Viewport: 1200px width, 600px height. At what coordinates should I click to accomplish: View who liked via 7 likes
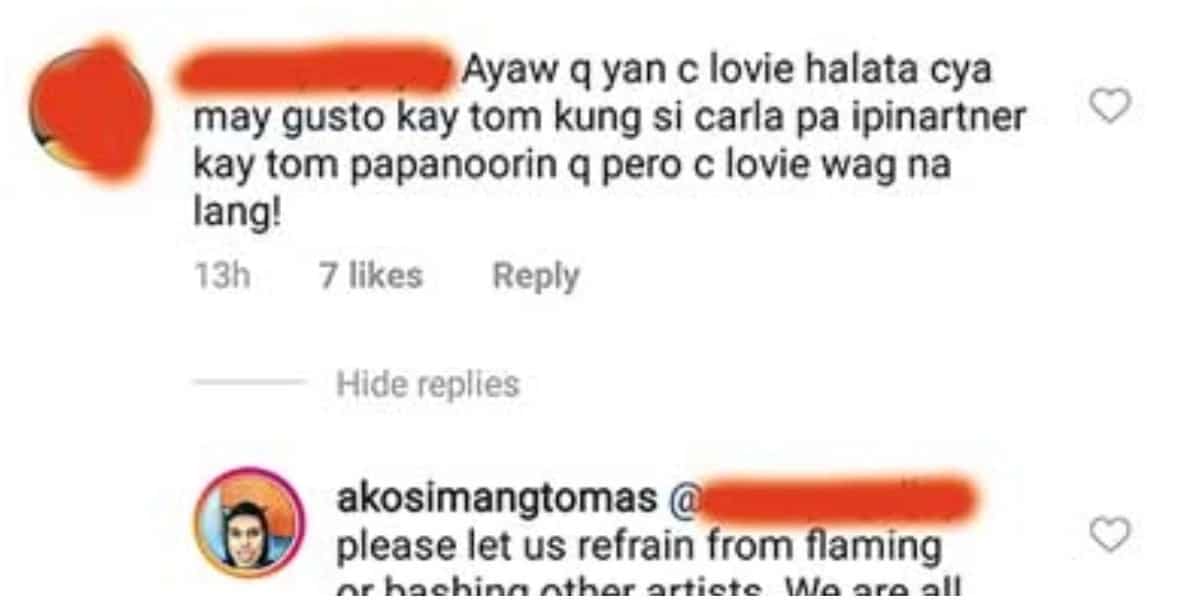tap(371, 276)
